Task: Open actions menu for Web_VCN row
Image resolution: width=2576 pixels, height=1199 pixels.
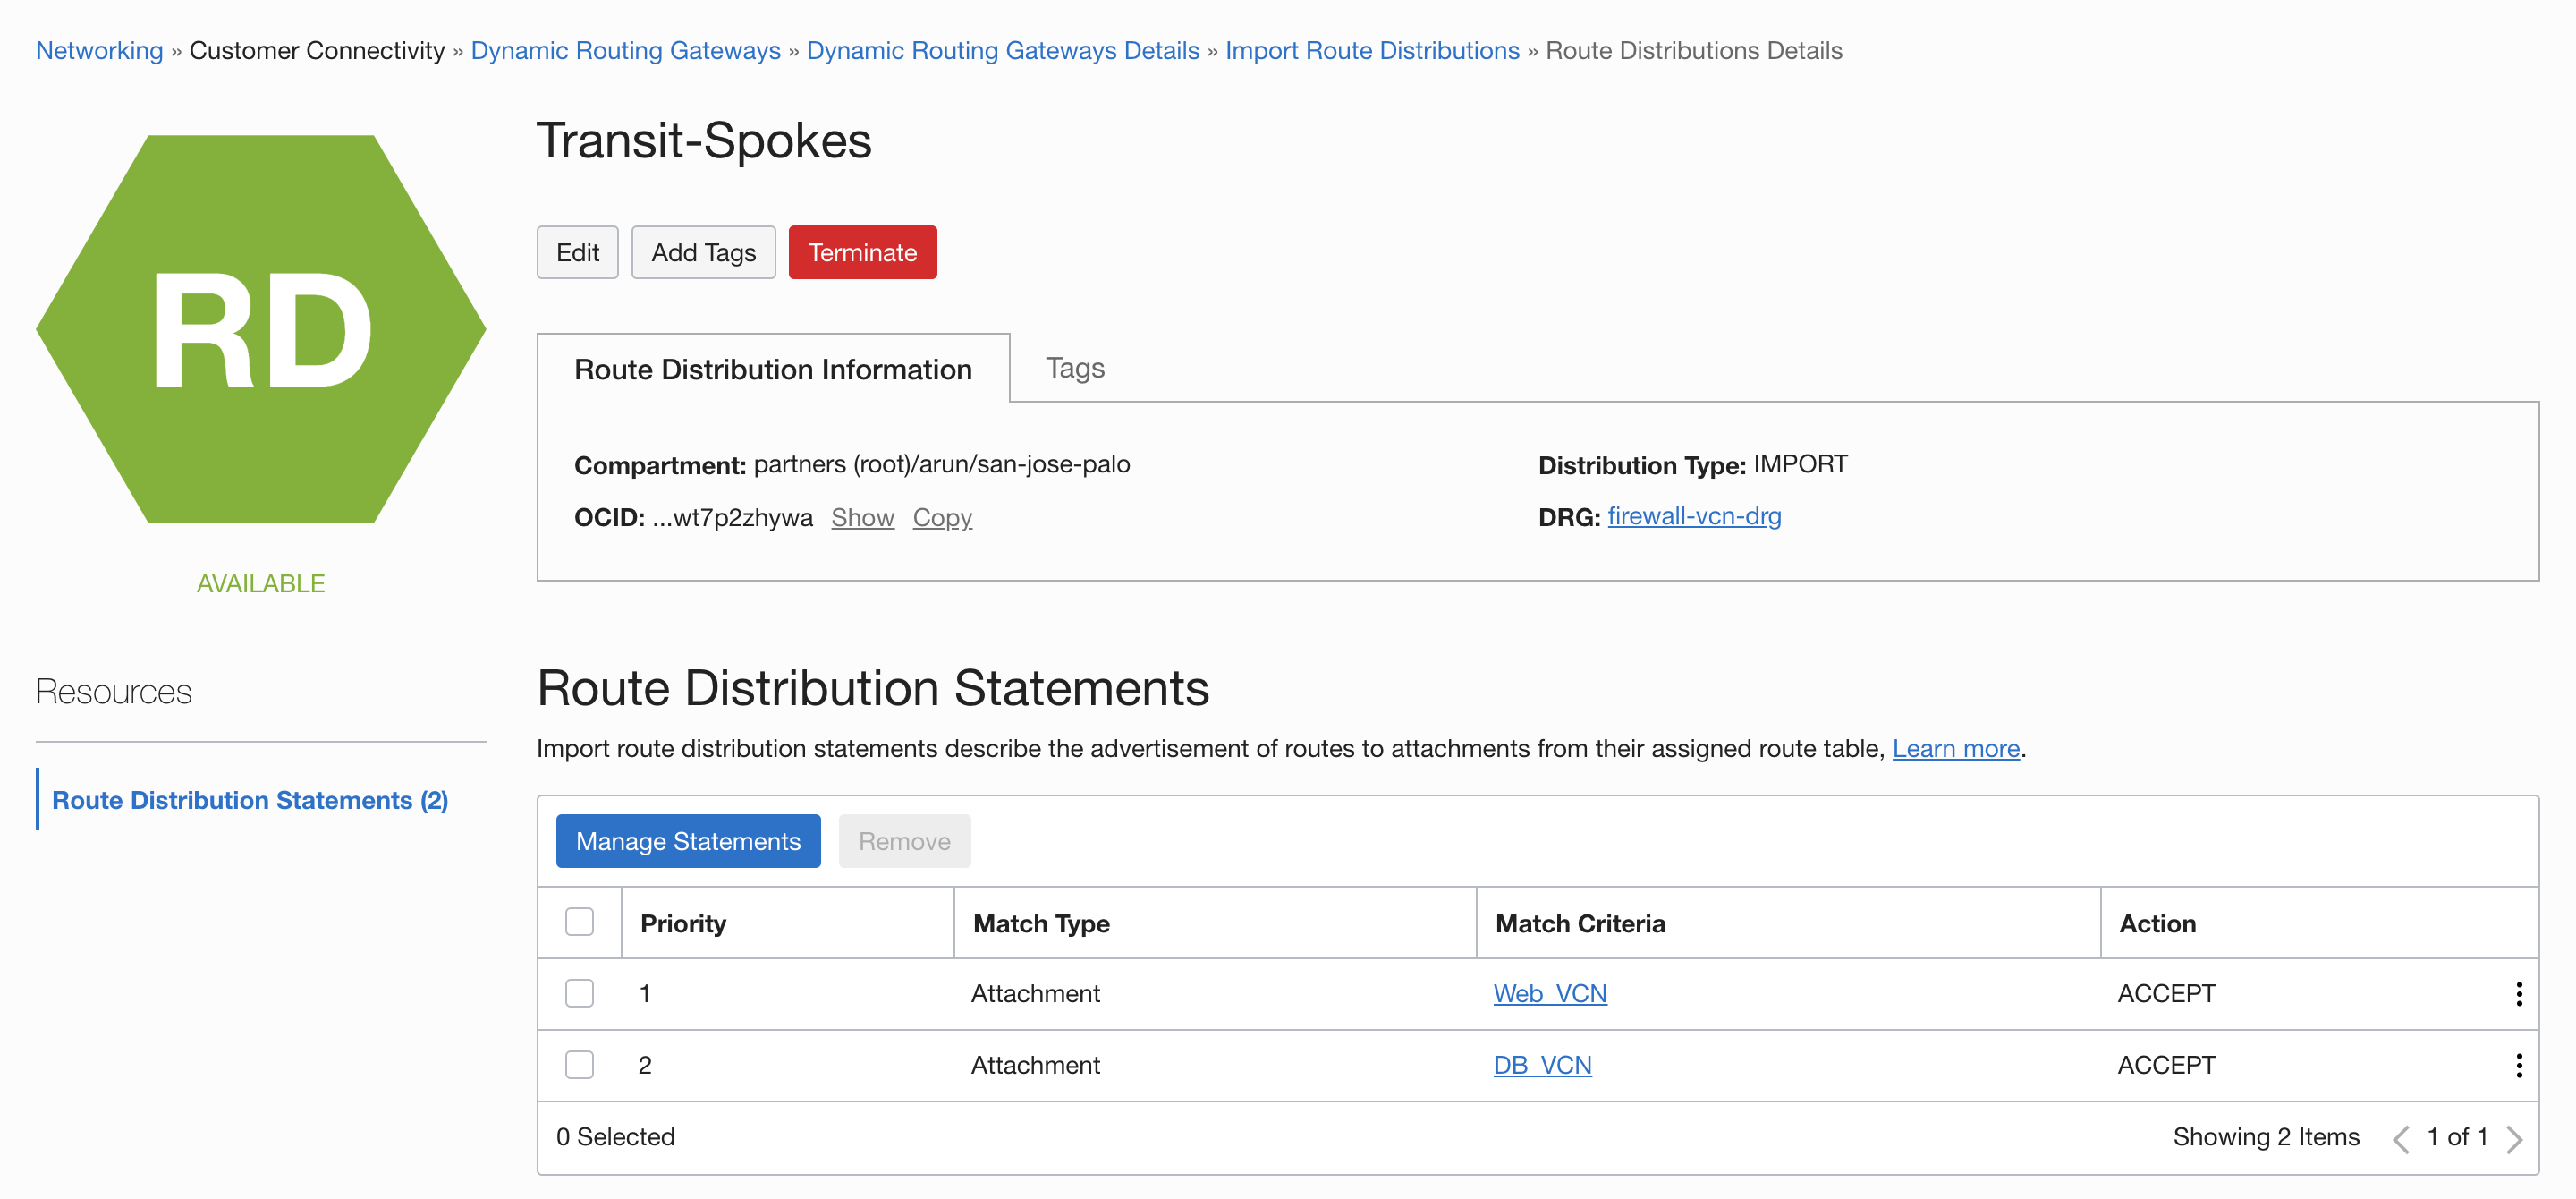Action: point(2518,993)
